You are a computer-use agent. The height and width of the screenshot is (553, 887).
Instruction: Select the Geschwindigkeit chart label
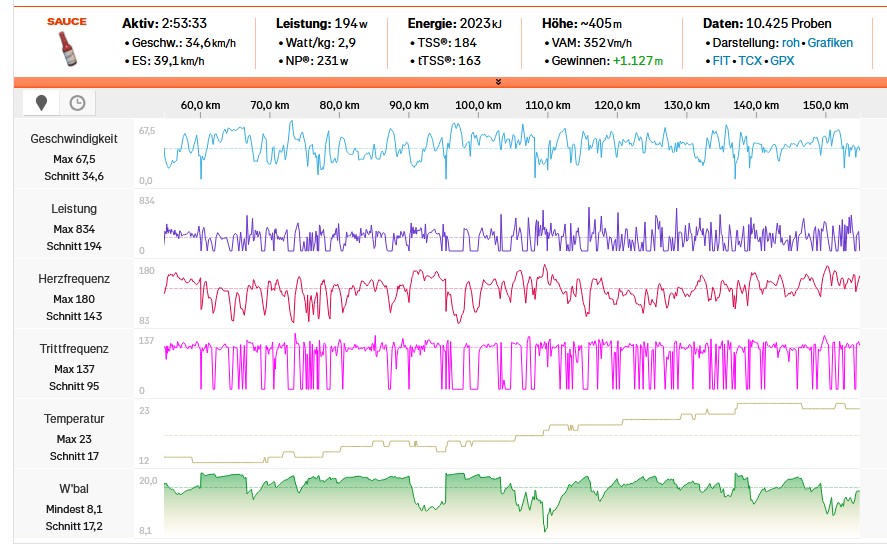(x=74, y=139)
